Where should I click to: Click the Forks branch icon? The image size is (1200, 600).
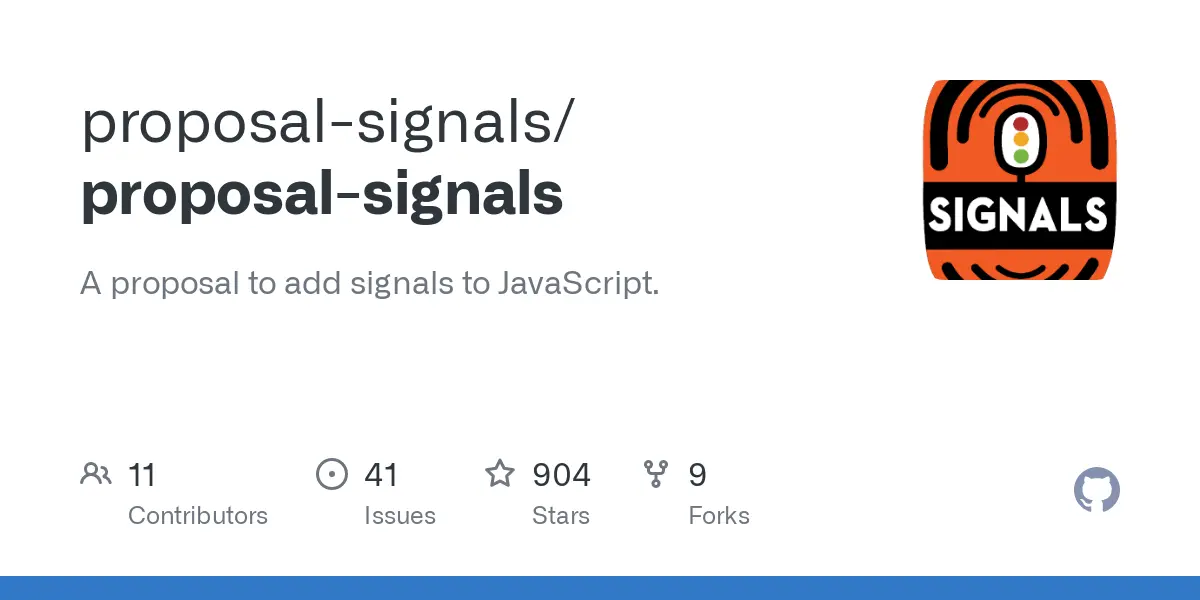[x=656, y=474]
